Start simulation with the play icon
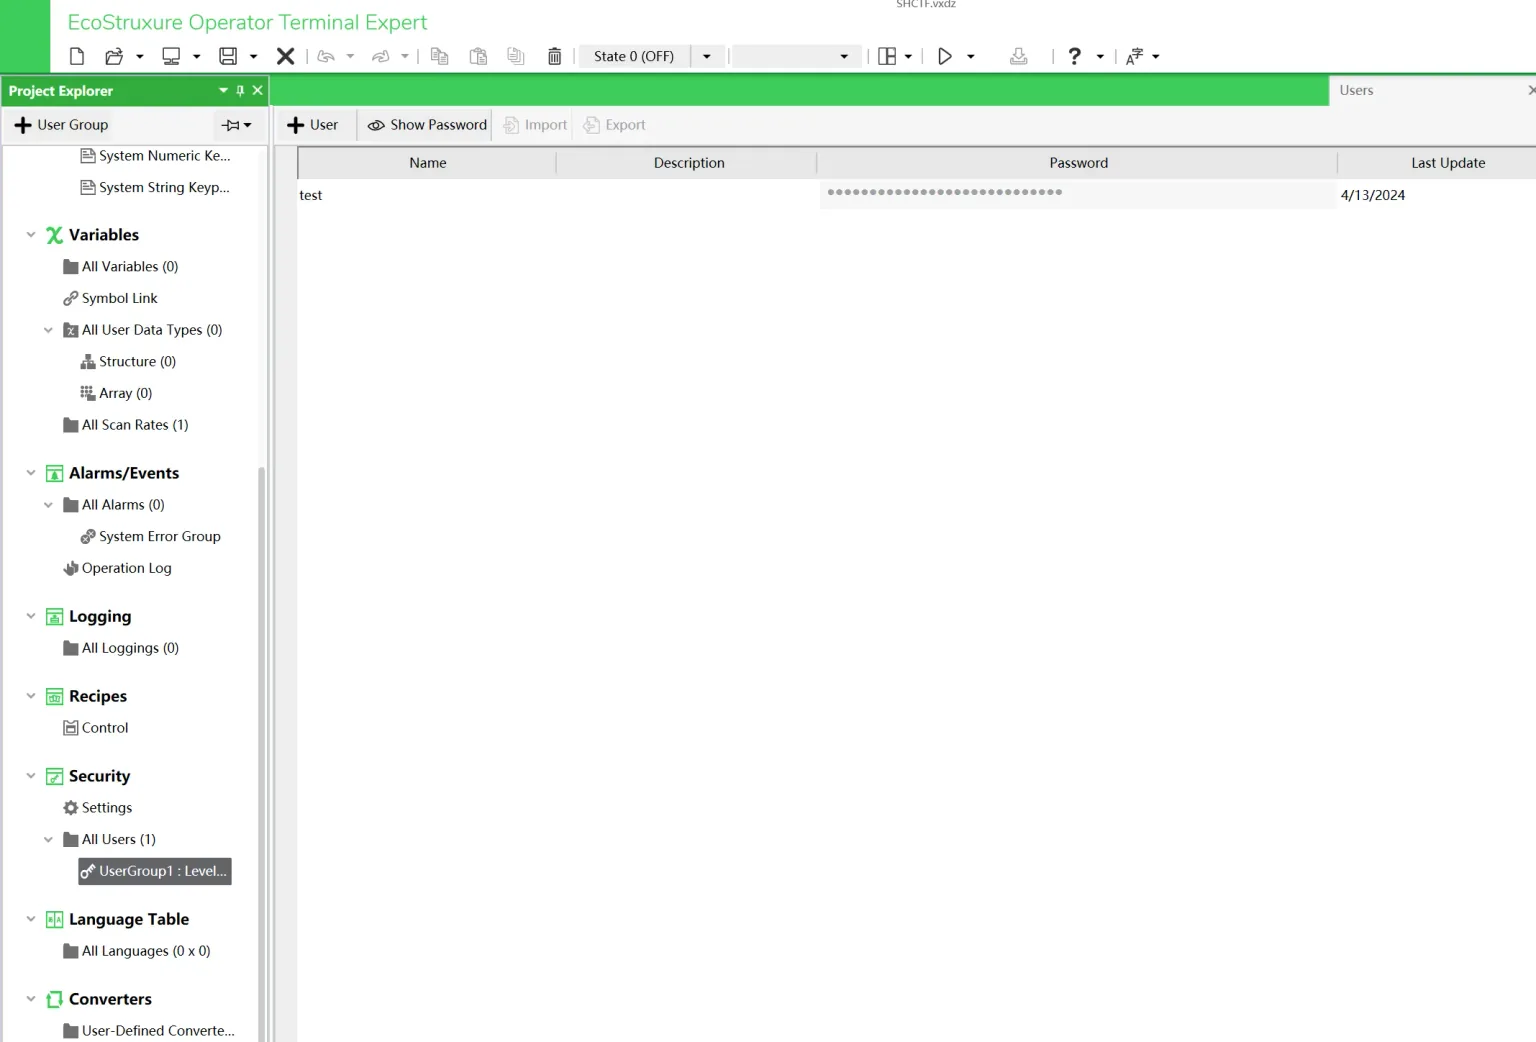 (x=944, y=56)
